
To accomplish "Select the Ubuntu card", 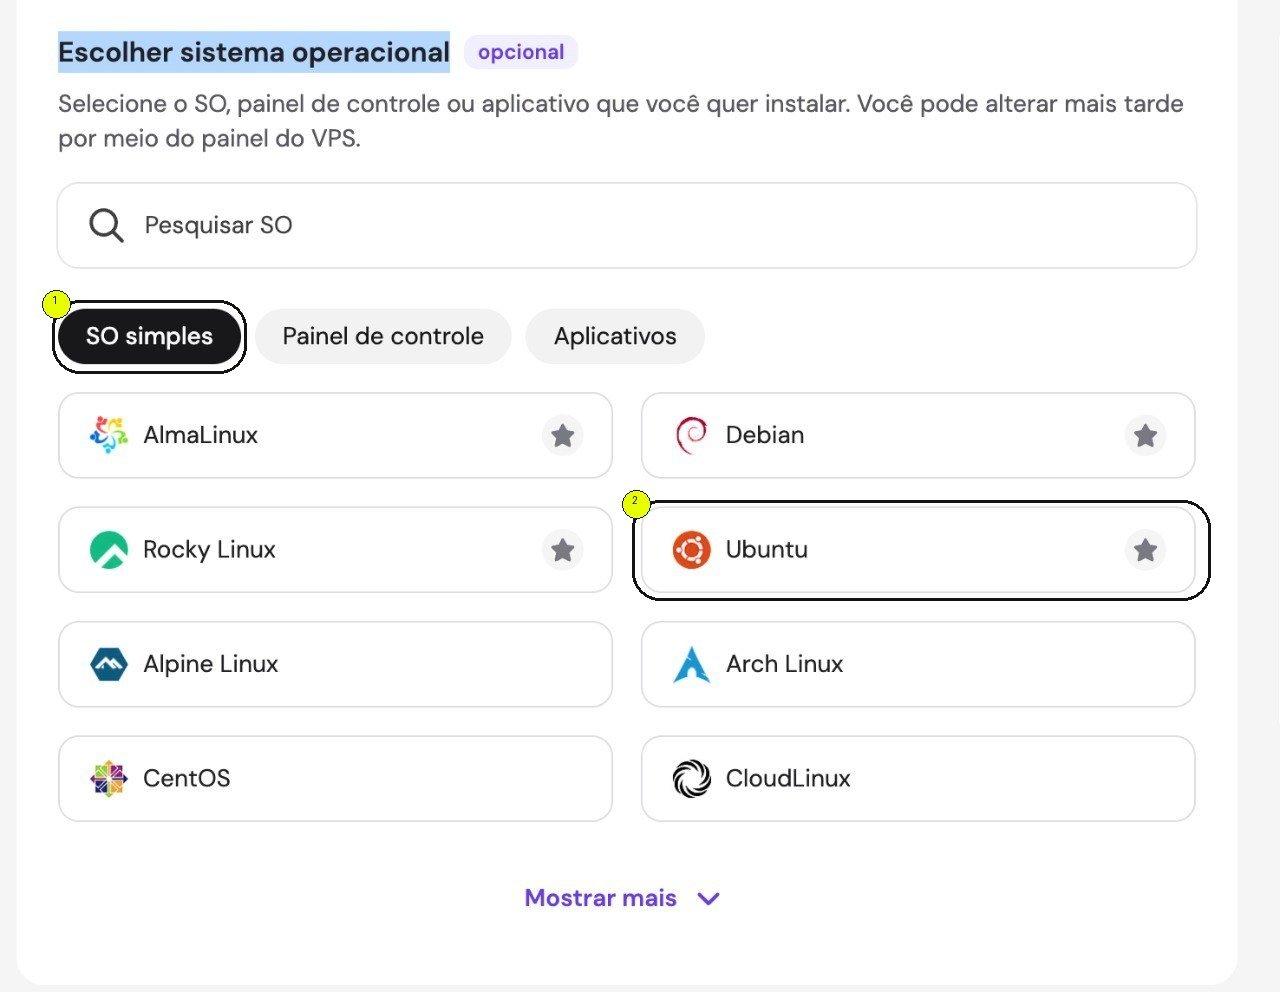I will point(918,550).
